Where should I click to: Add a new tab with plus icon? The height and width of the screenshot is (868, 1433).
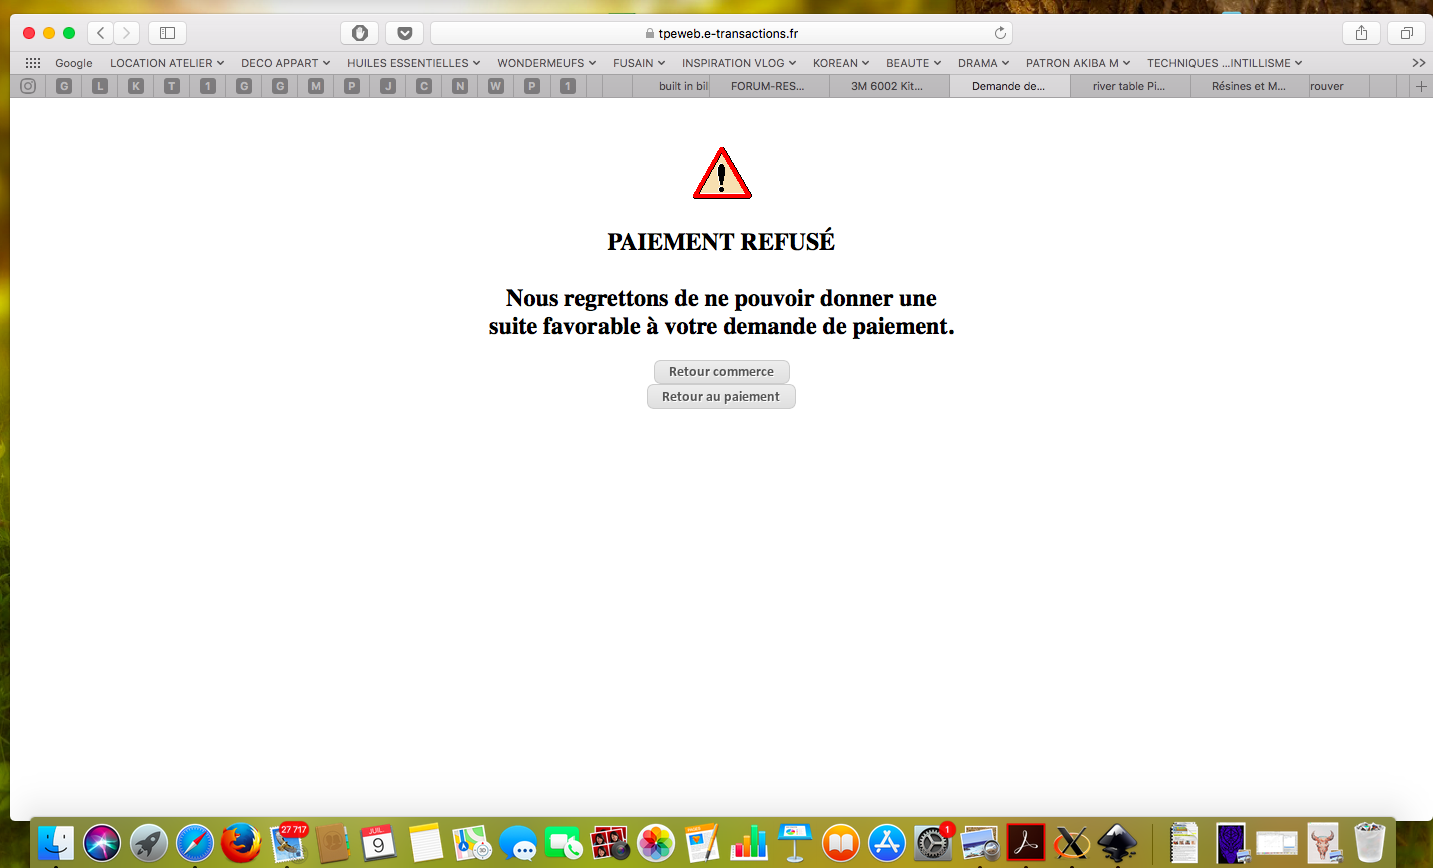point(1421,86)
